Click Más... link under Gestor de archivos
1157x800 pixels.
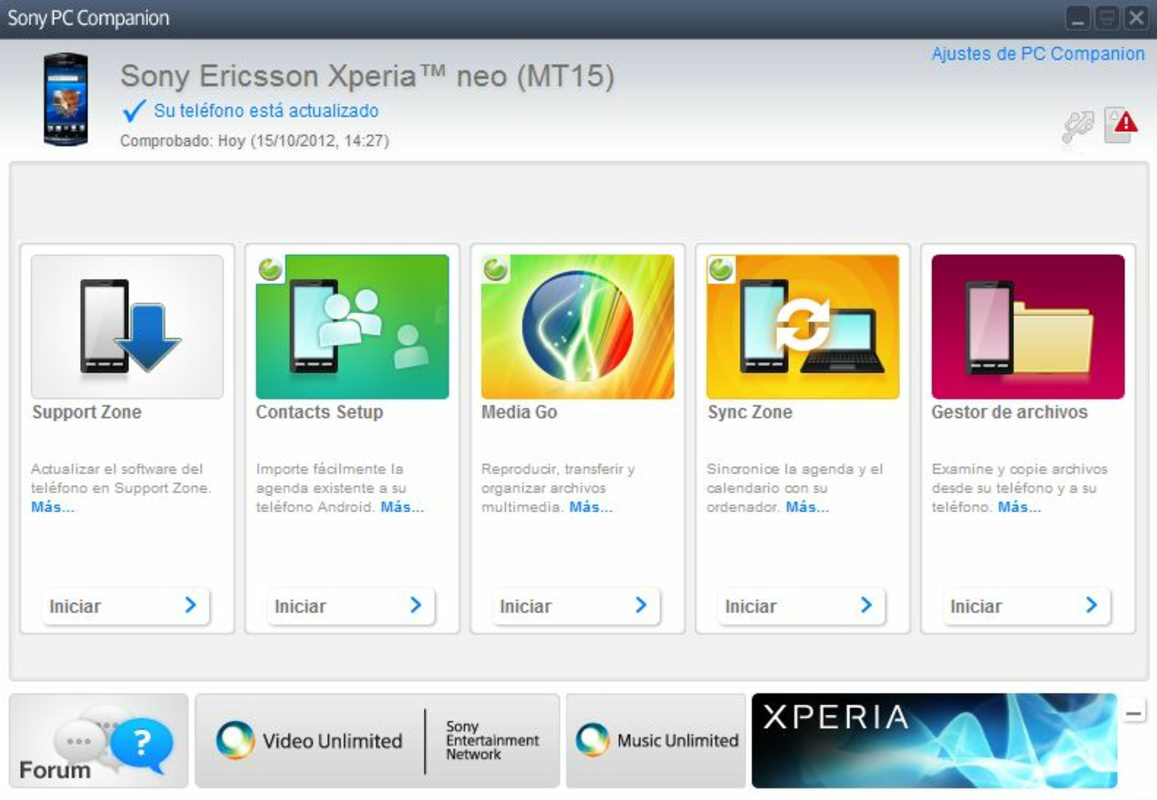coord(1020,507)
